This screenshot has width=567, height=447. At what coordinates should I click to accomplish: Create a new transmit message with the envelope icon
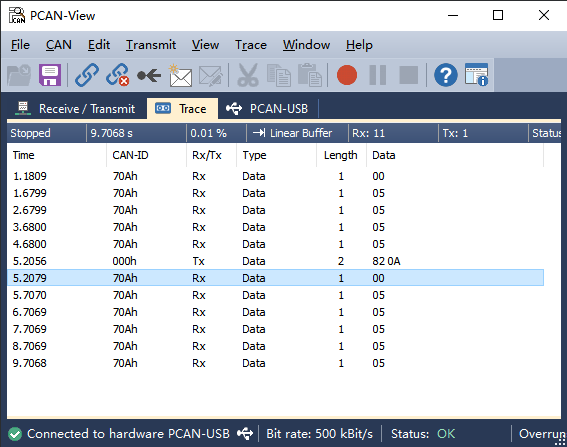(x=180, y=75)
